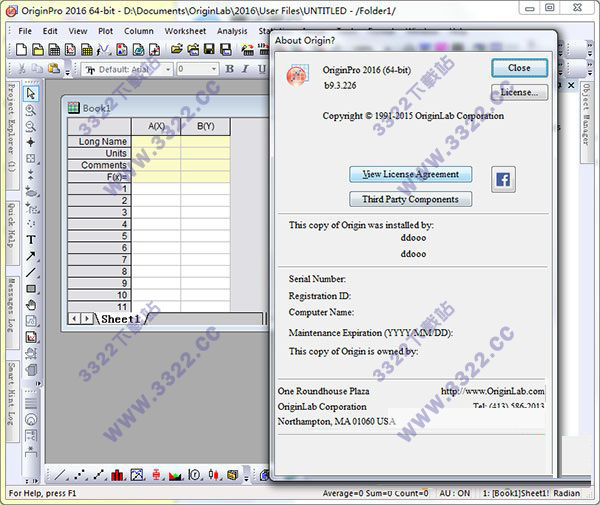Open the Worksheet menu
This screenshot has width=600, height=505.
point(185,31)
